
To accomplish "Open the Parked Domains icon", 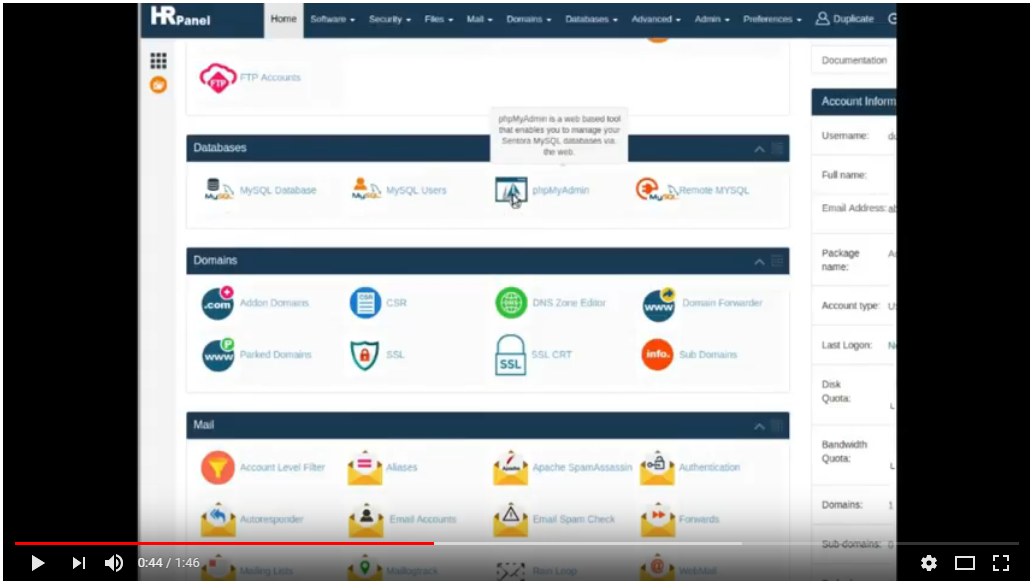I will (219, 355).
